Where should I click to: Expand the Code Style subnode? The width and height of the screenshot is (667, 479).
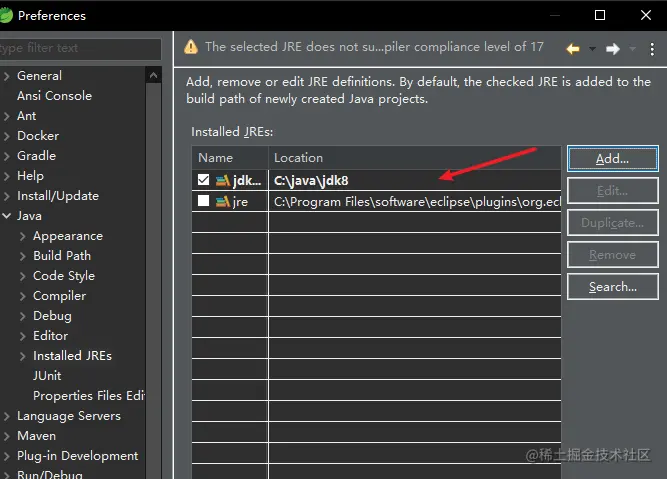pos(23,276)
